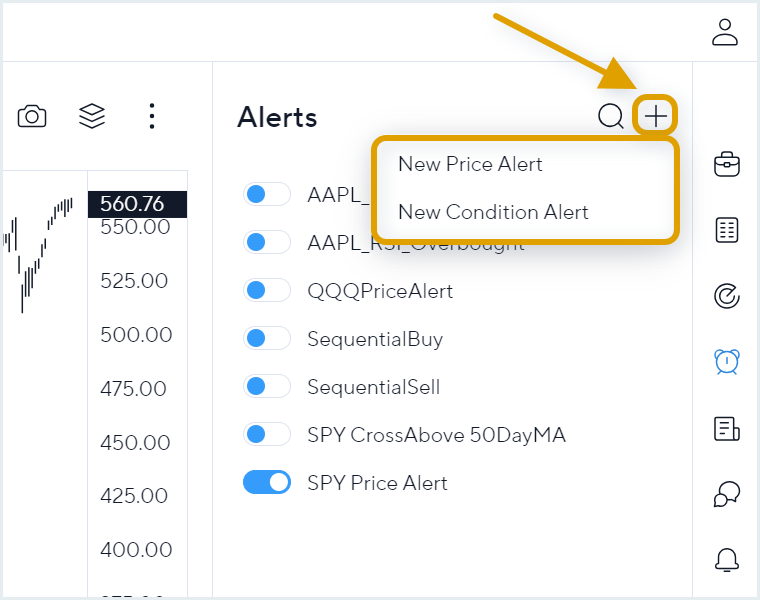Open the portfolio briefcase sidebar icon
760x600 pixels.
coord(727,164)
